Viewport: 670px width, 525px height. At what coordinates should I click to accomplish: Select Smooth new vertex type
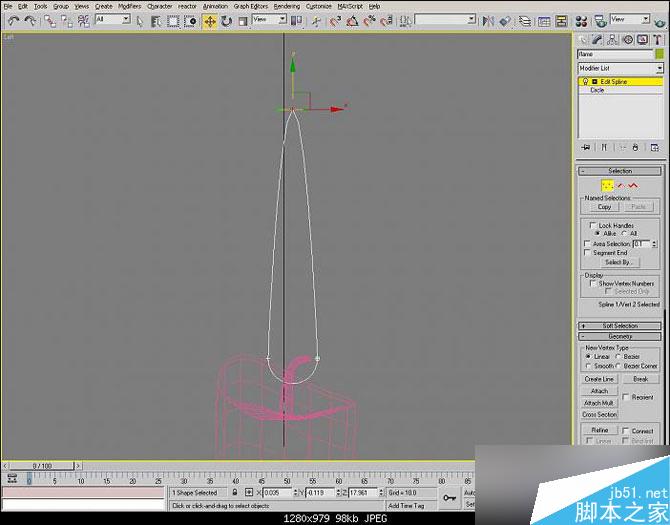[588, 366]
